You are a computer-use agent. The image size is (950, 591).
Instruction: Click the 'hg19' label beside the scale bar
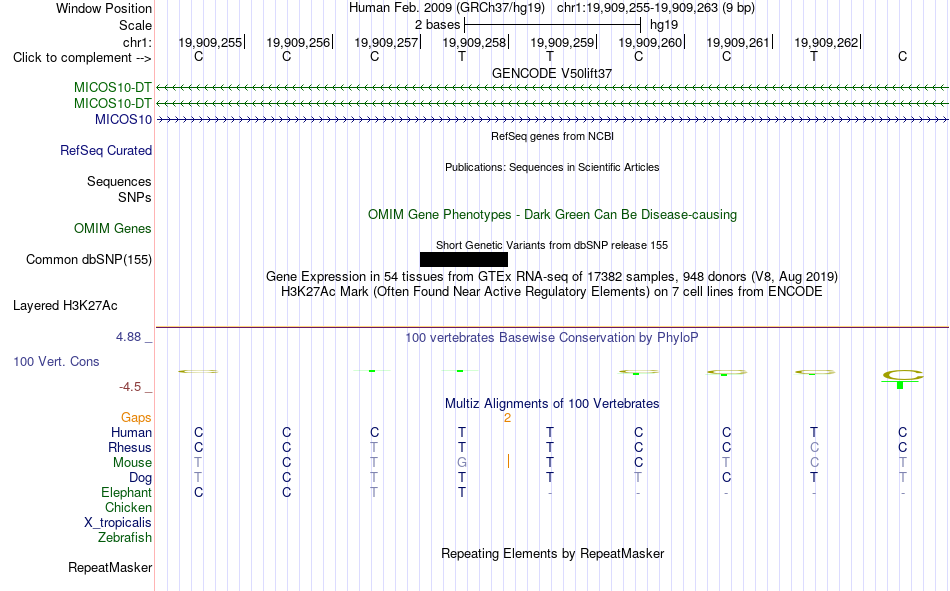[x=663, y=25]
